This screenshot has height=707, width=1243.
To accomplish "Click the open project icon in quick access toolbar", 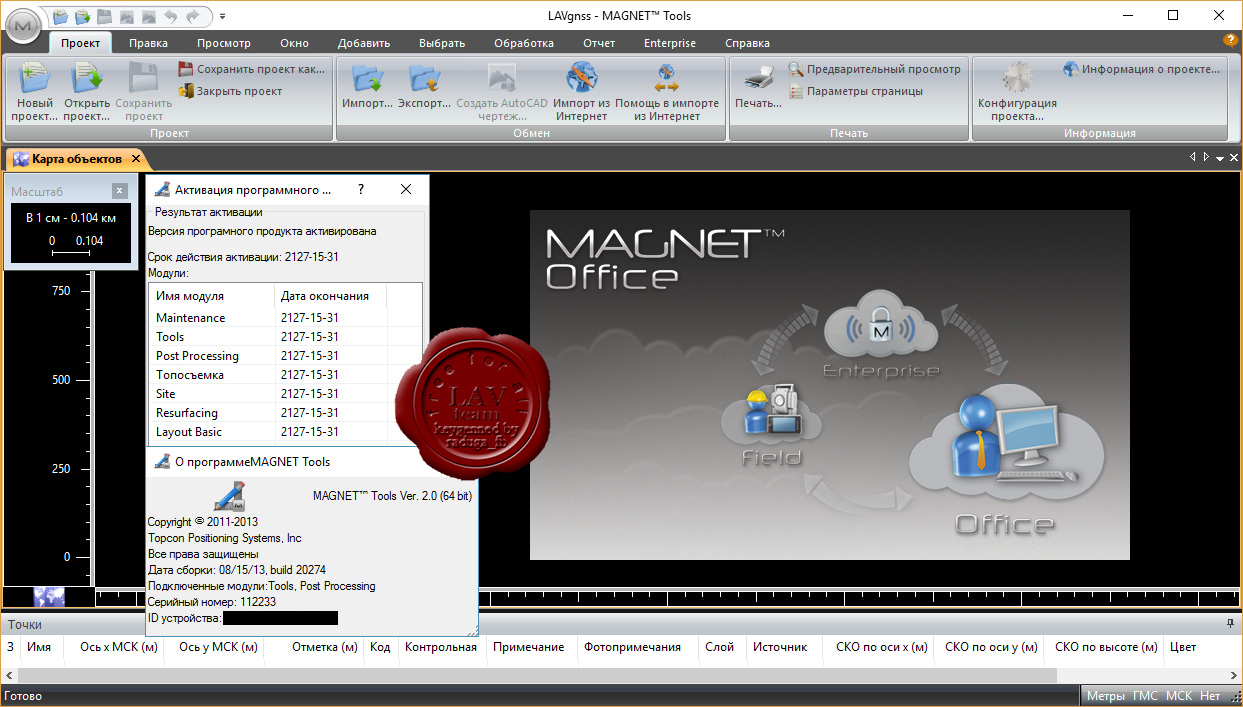I will pyautogui.click(x=82, y=16).
